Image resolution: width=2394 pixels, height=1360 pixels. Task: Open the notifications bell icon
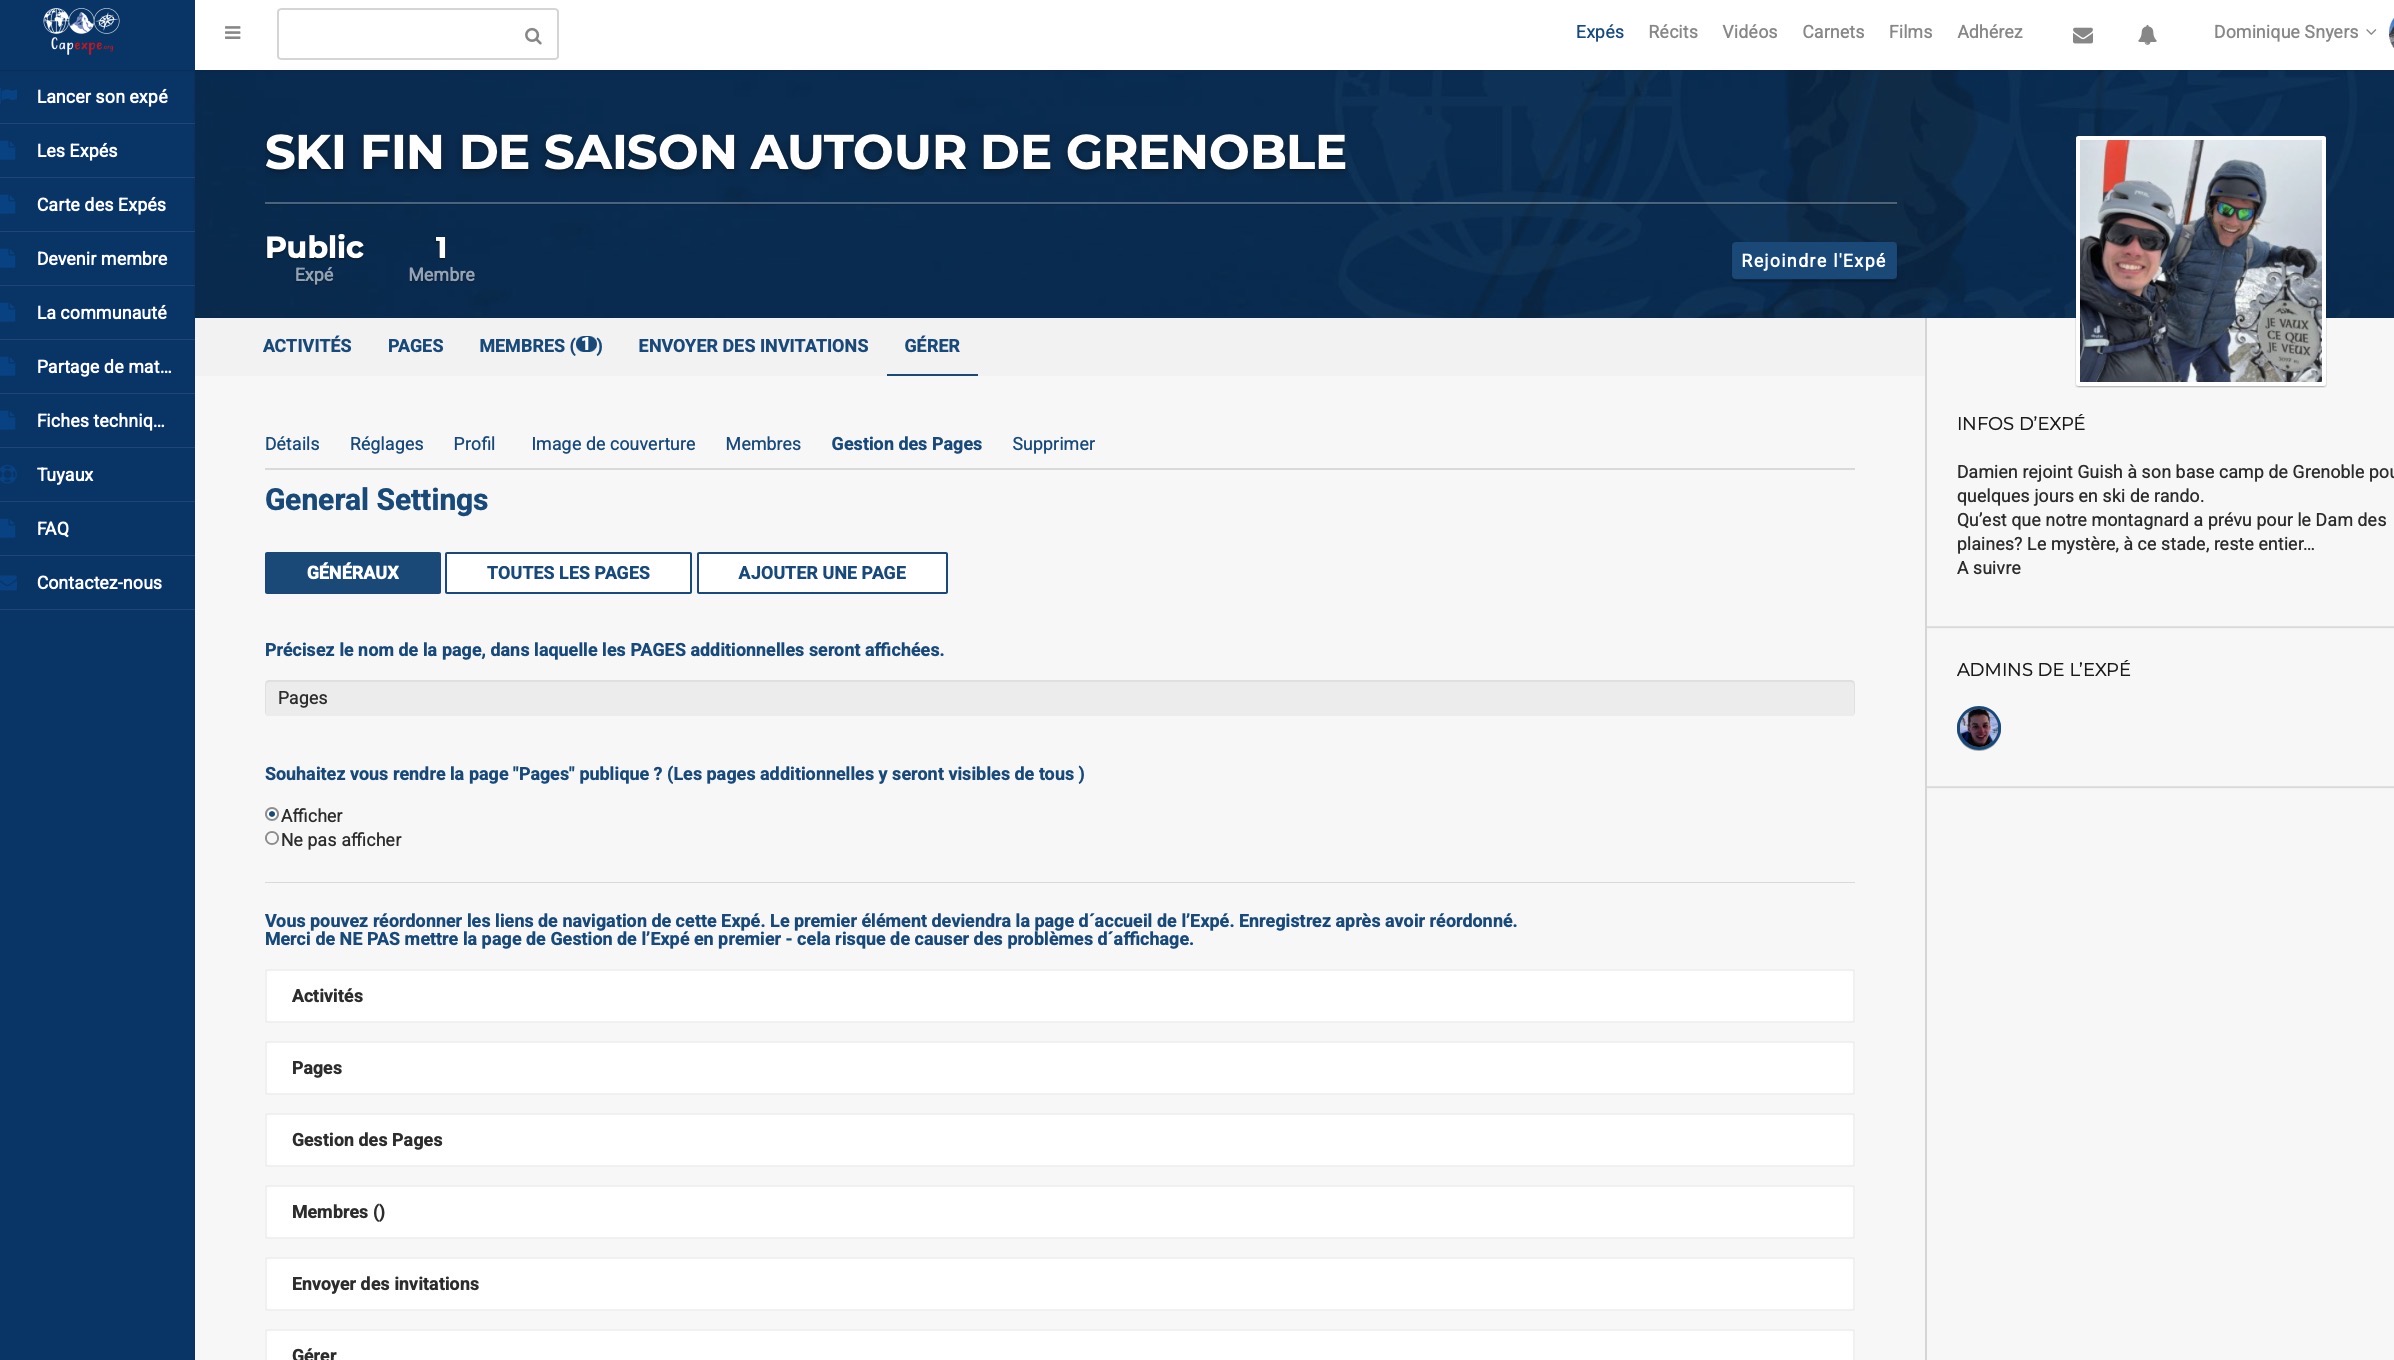[x=2146, y=35]
